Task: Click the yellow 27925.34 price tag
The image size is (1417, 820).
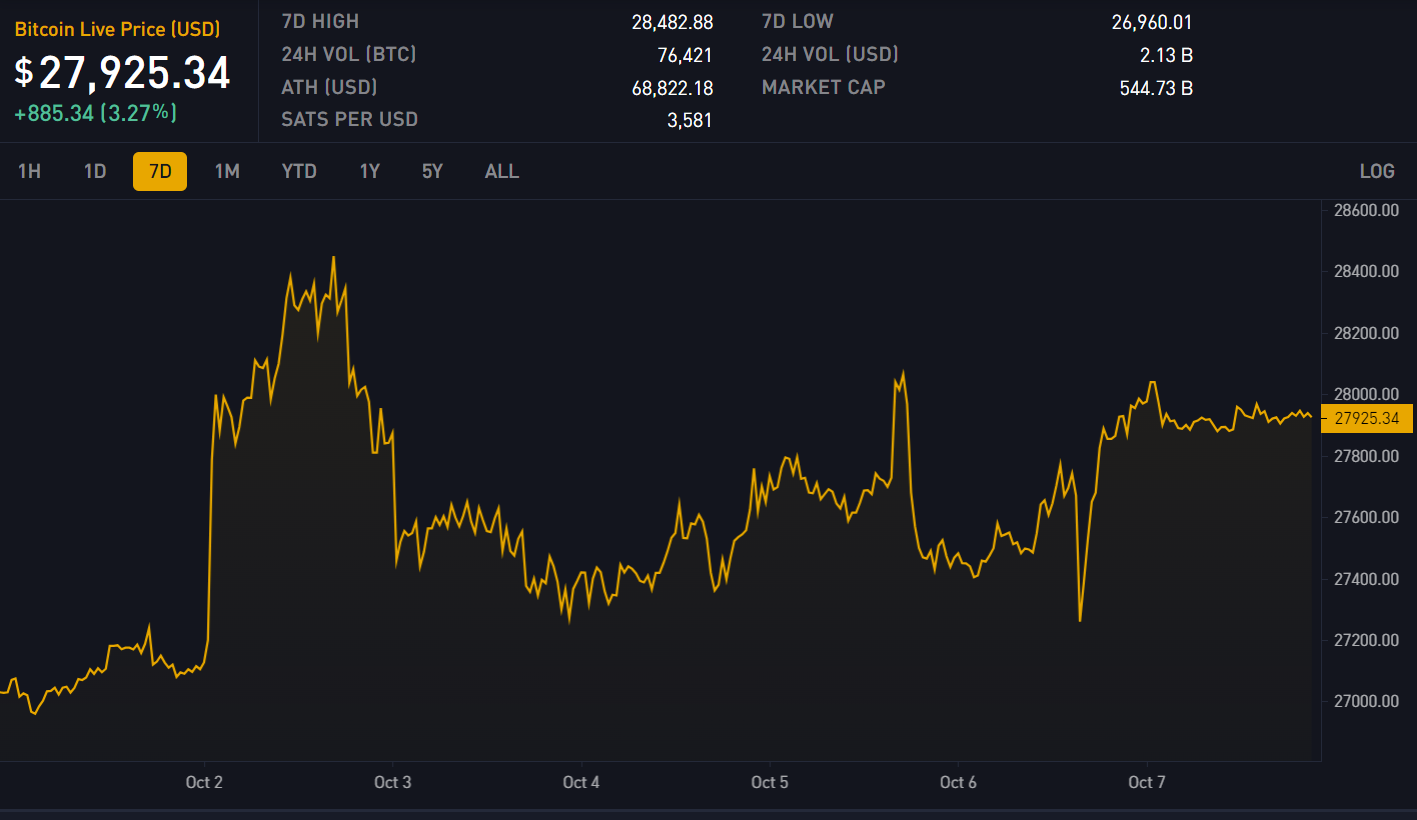Action: (1367, 418)
